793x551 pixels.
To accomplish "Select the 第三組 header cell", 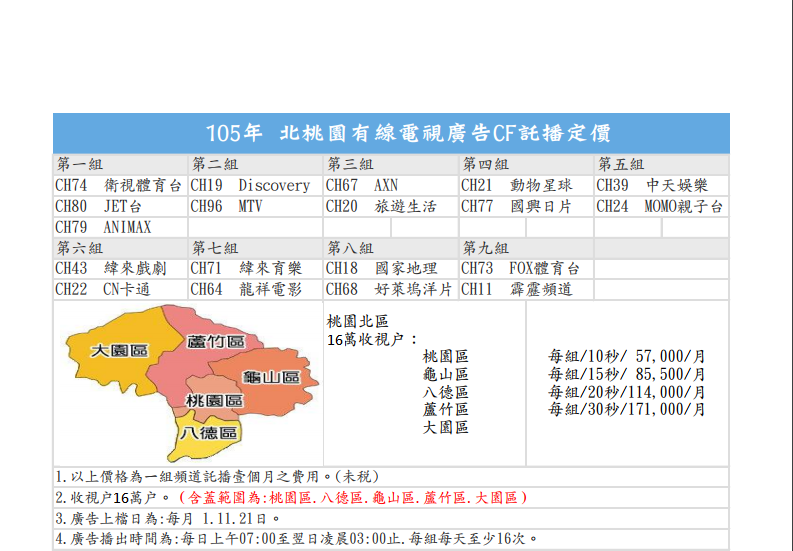I will click(390, 164).
